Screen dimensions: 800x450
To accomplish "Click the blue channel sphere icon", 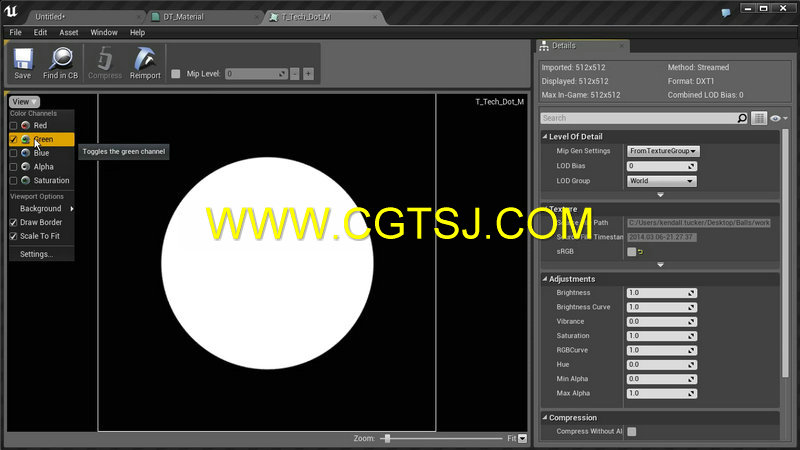I will click(26, 153).
